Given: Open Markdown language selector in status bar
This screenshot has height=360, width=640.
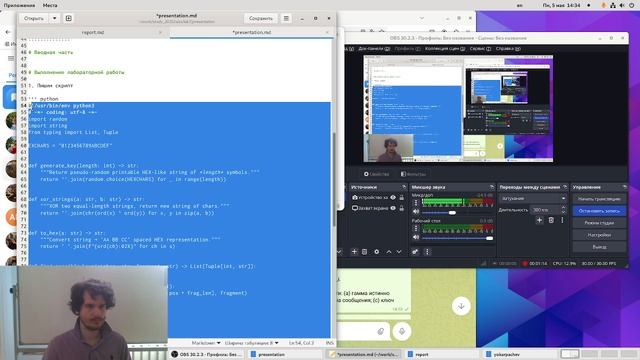Looking at the screenshot, I should coord(206,343).
